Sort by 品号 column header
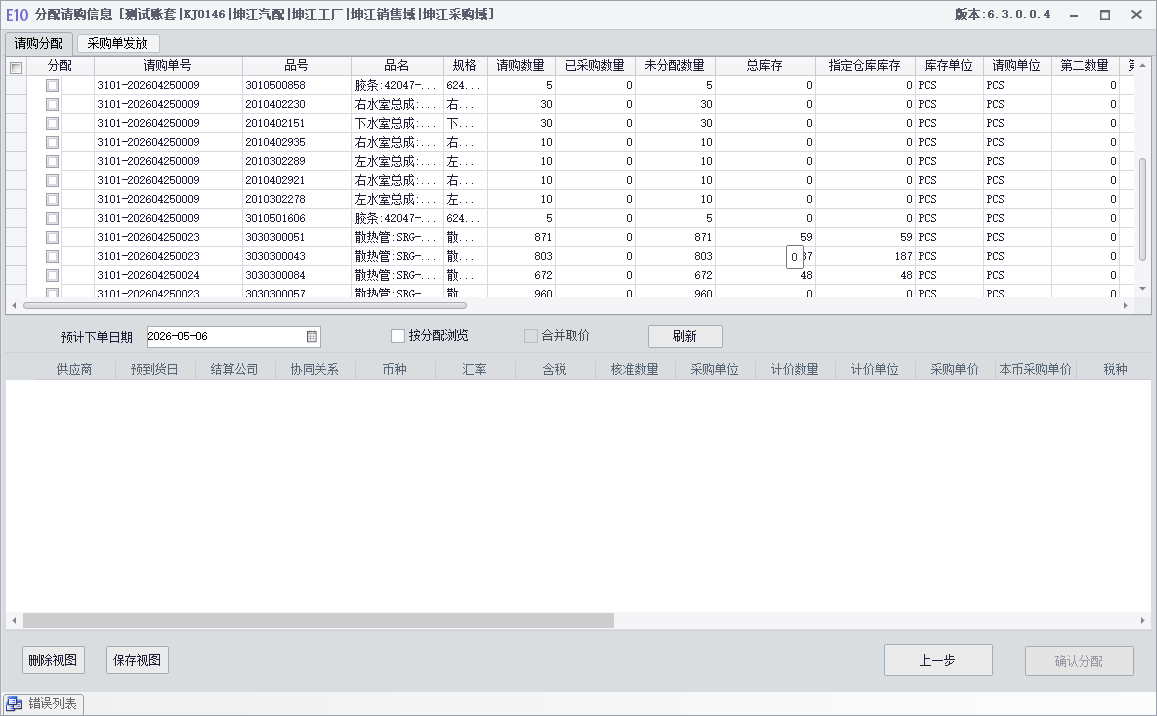Image resolution: width=1157 pixels, height=716 pixels. pos(297,66)
